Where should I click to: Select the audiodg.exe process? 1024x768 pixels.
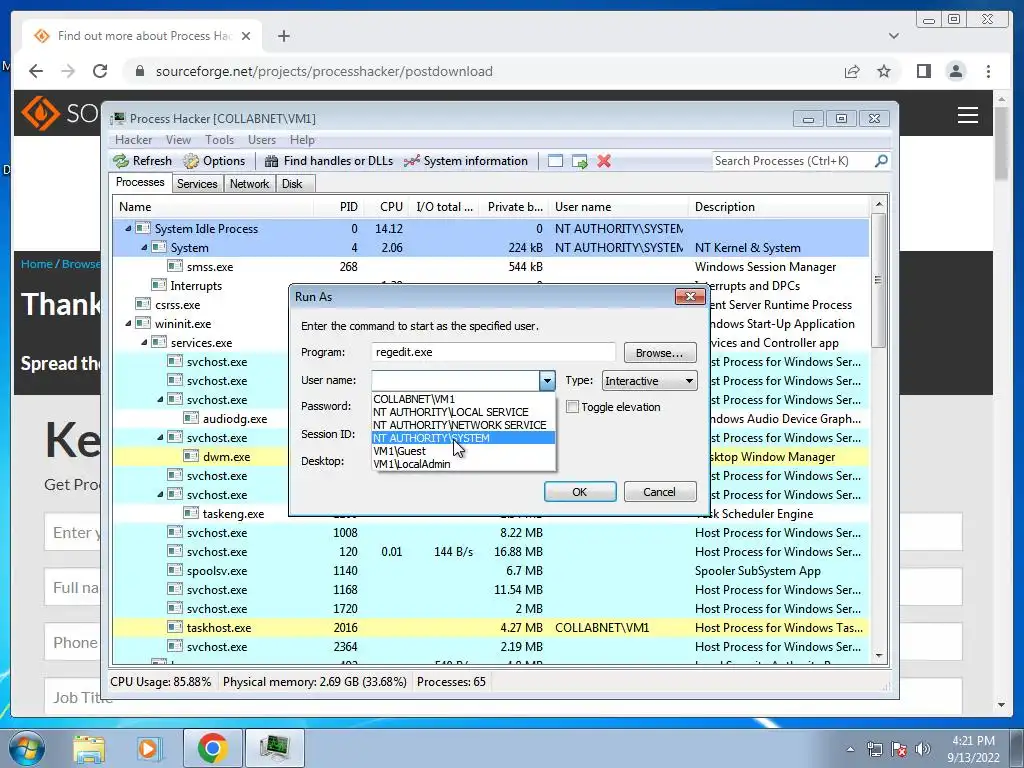point(200,419)
